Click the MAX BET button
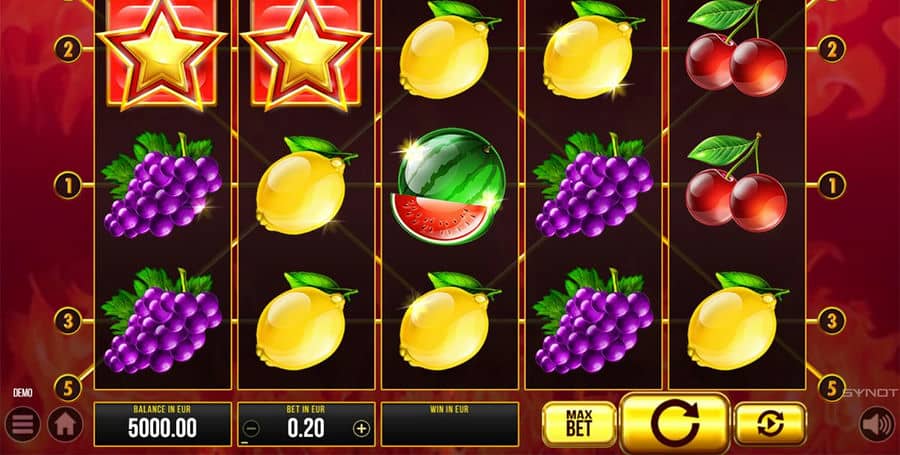The width and height of the screenshot is (900, 455). 579,424
